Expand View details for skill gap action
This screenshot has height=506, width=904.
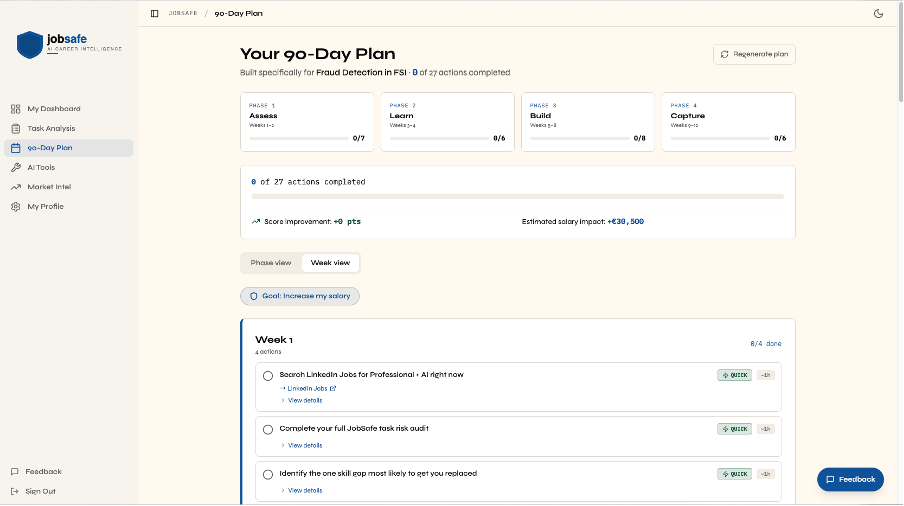304,490
